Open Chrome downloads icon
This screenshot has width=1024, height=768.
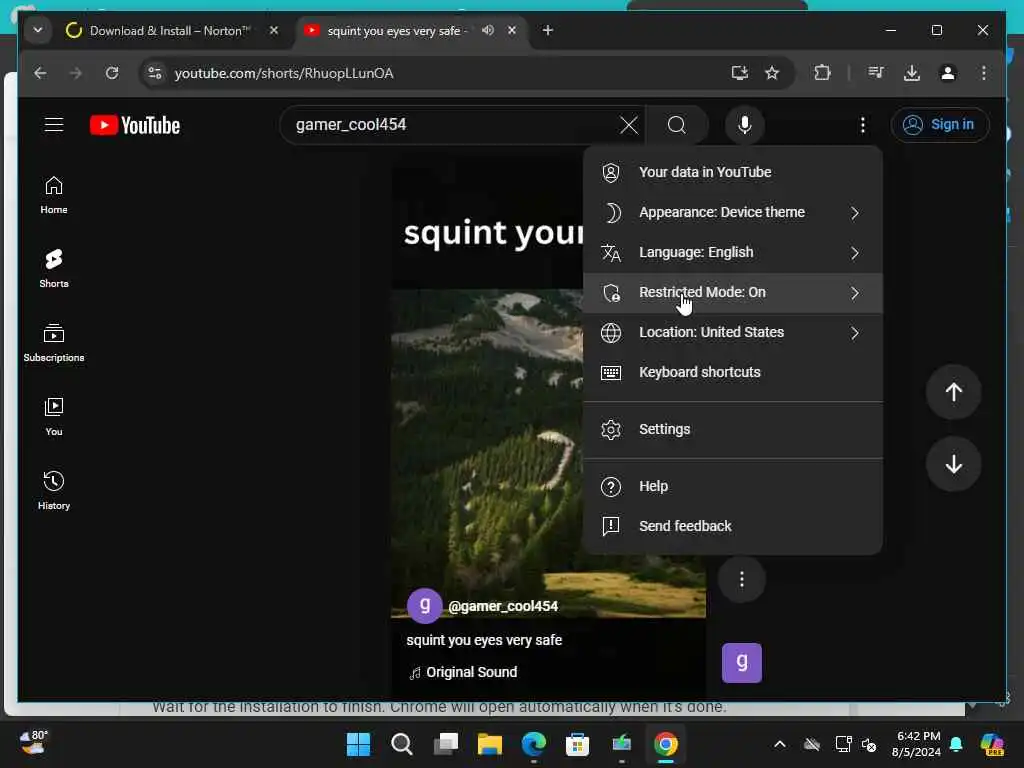(912, 73)
